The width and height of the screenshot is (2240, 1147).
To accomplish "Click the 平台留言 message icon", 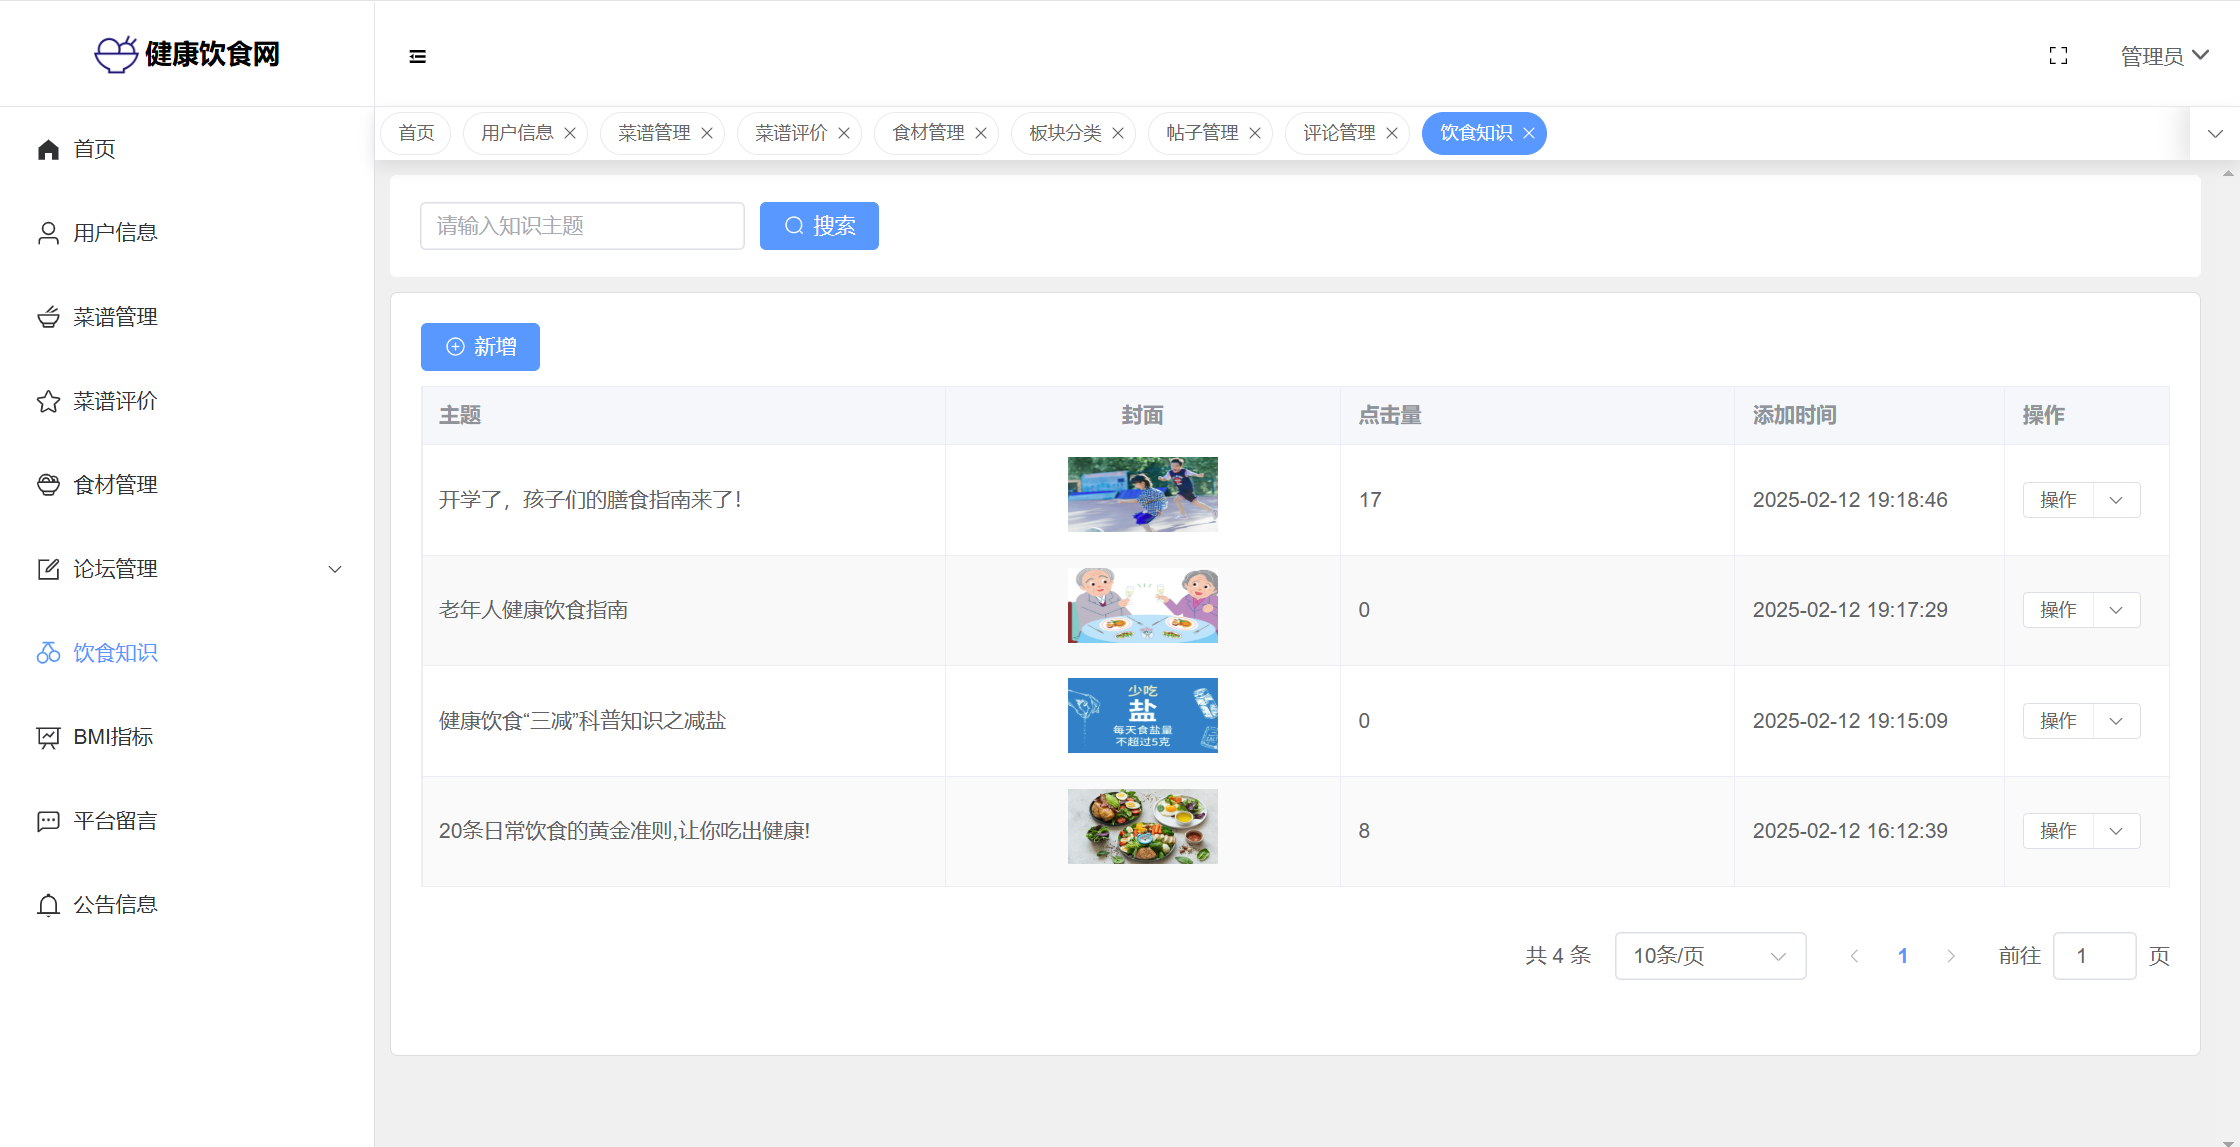I will tap(48, 821).
